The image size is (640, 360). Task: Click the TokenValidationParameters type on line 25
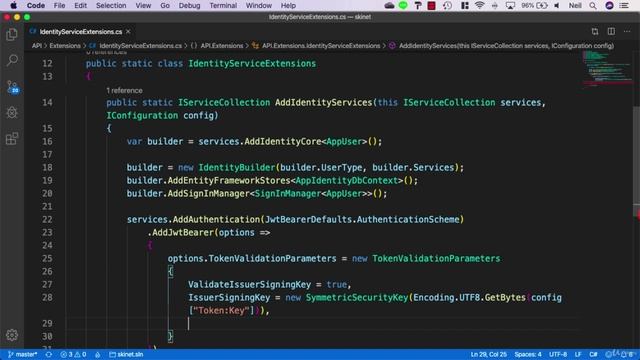coord(436,259)
